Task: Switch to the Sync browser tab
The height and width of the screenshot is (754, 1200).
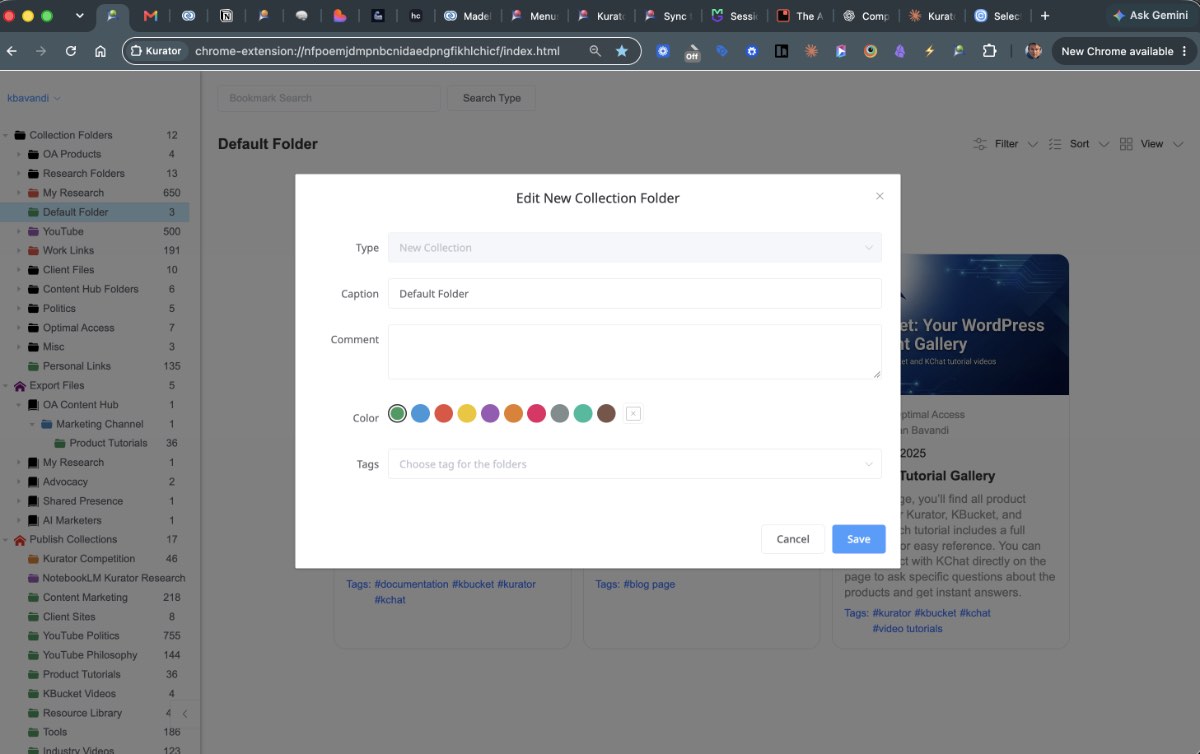Action: (x=667, y=16)
